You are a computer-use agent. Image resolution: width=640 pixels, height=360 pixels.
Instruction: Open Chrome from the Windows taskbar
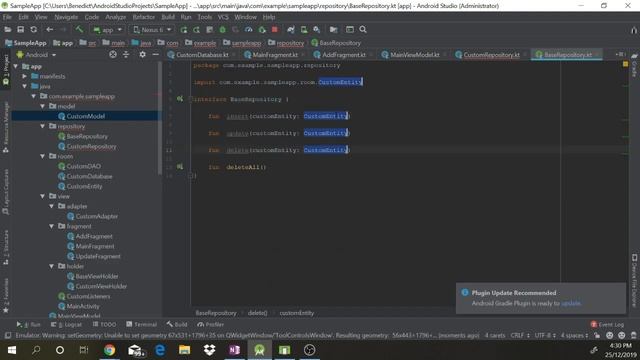109,350
